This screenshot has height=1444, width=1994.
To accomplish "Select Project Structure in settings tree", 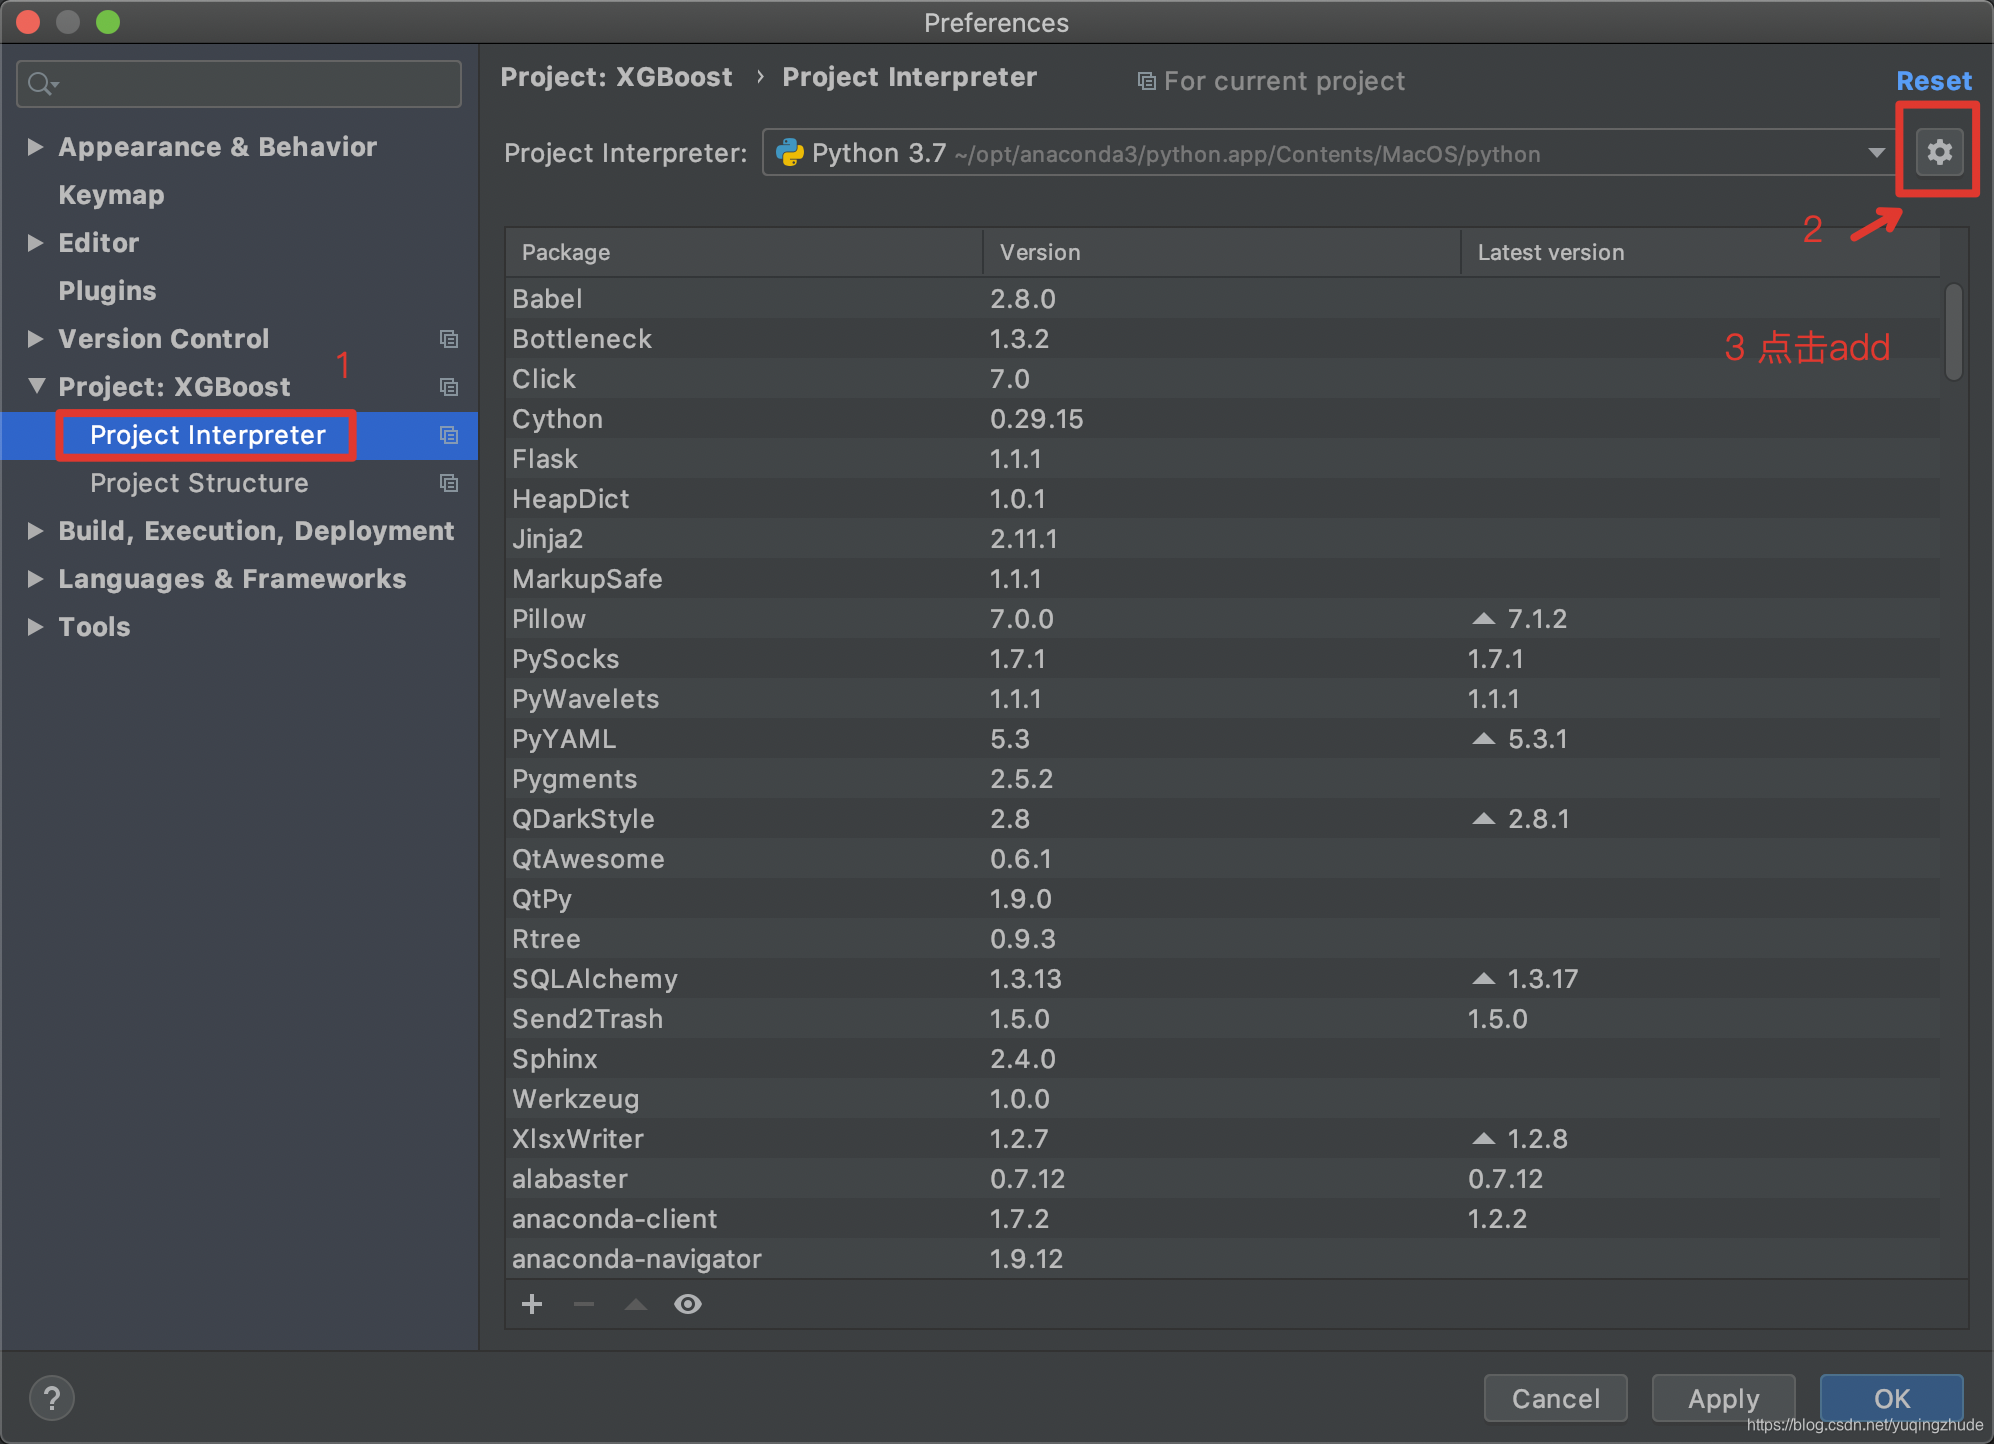I will point(199,483).
